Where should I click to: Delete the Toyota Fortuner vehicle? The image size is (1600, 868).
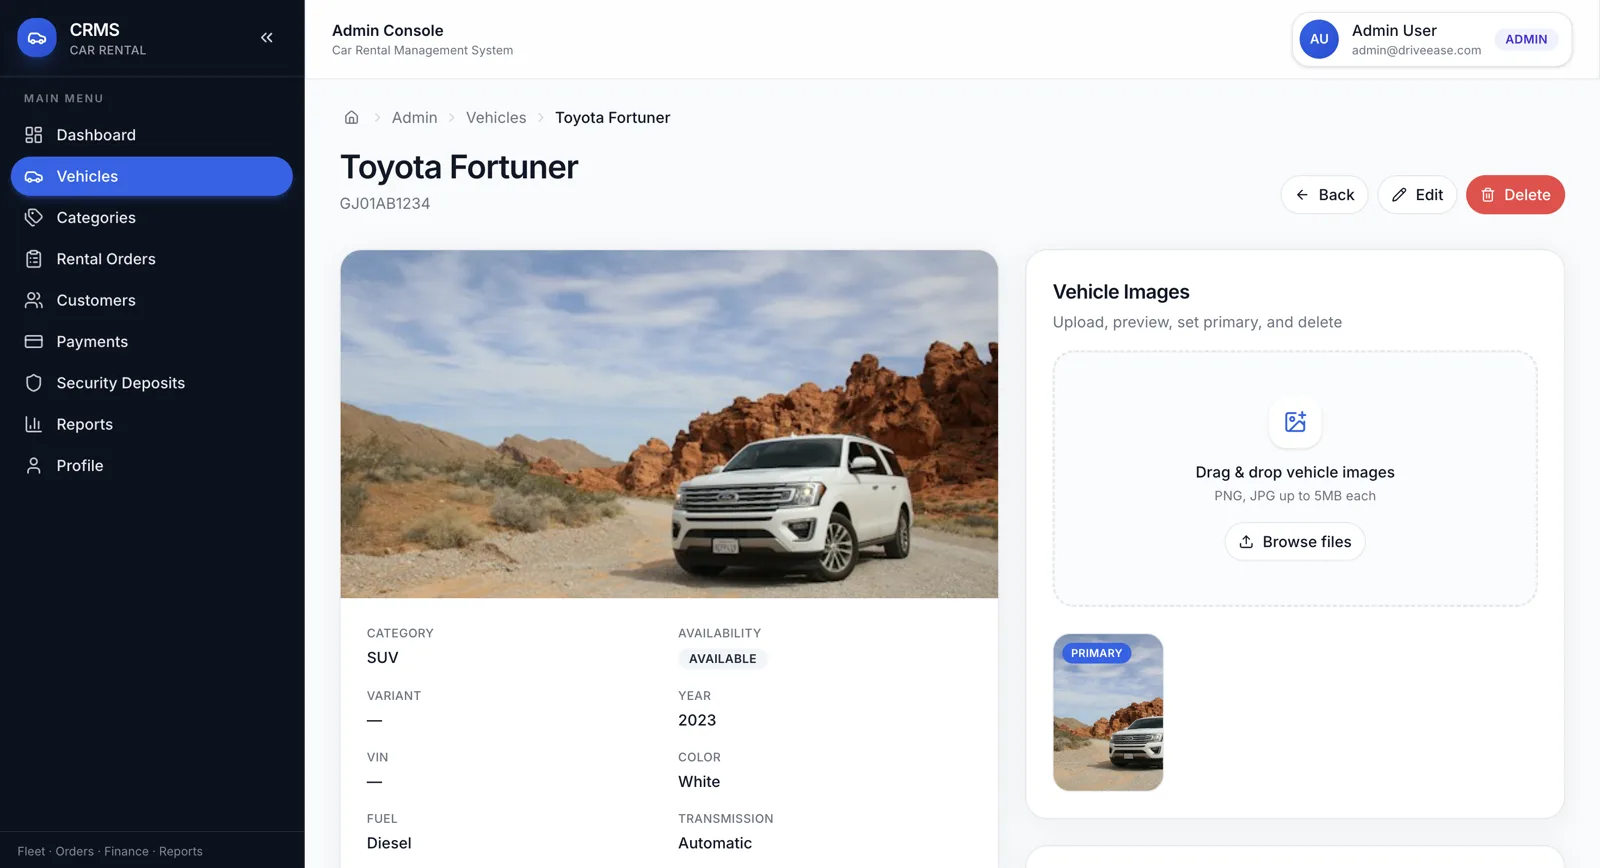1515,195
